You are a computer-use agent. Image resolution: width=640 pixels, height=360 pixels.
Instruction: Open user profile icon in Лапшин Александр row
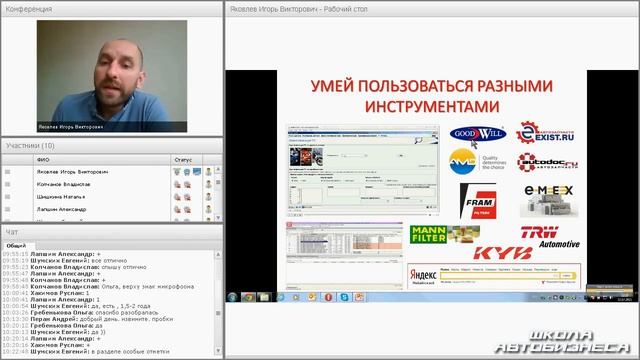click(x=209, y=209)
